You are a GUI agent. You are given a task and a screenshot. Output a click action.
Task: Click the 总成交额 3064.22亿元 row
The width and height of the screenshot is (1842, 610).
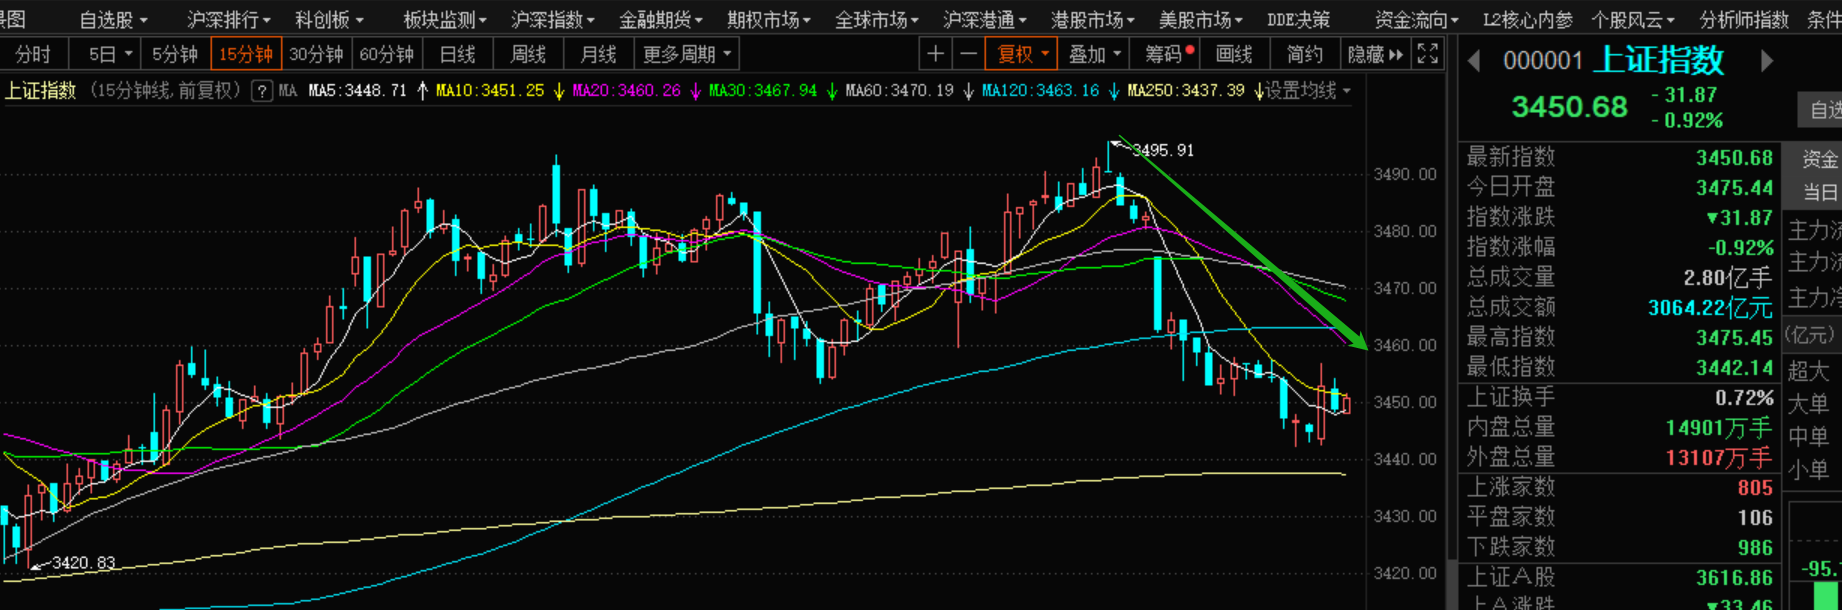pos(1619,308)
